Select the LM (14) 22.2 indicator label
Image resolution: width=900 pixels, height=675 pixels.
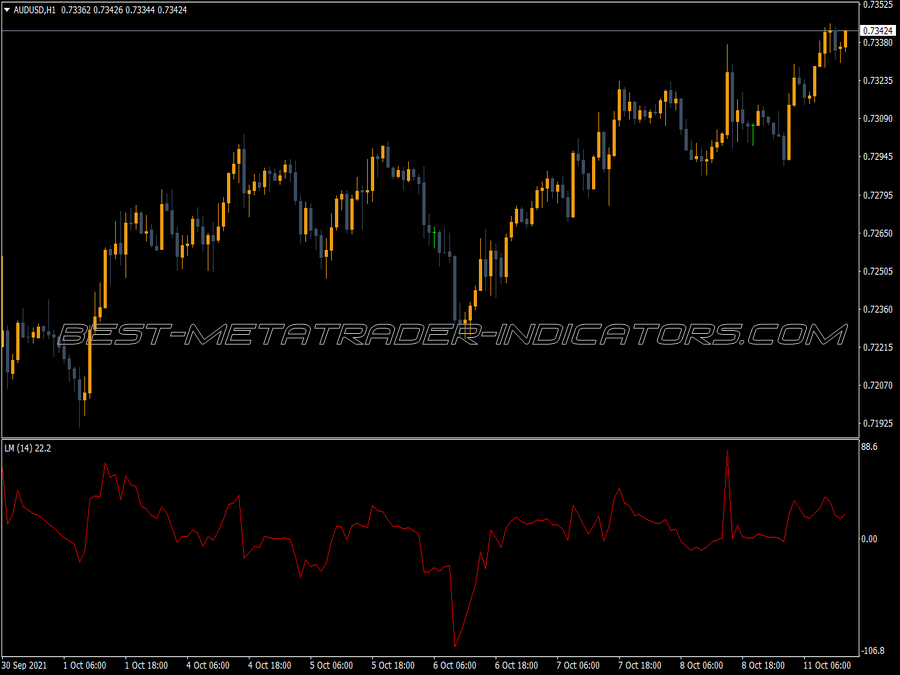click(28, 448)
